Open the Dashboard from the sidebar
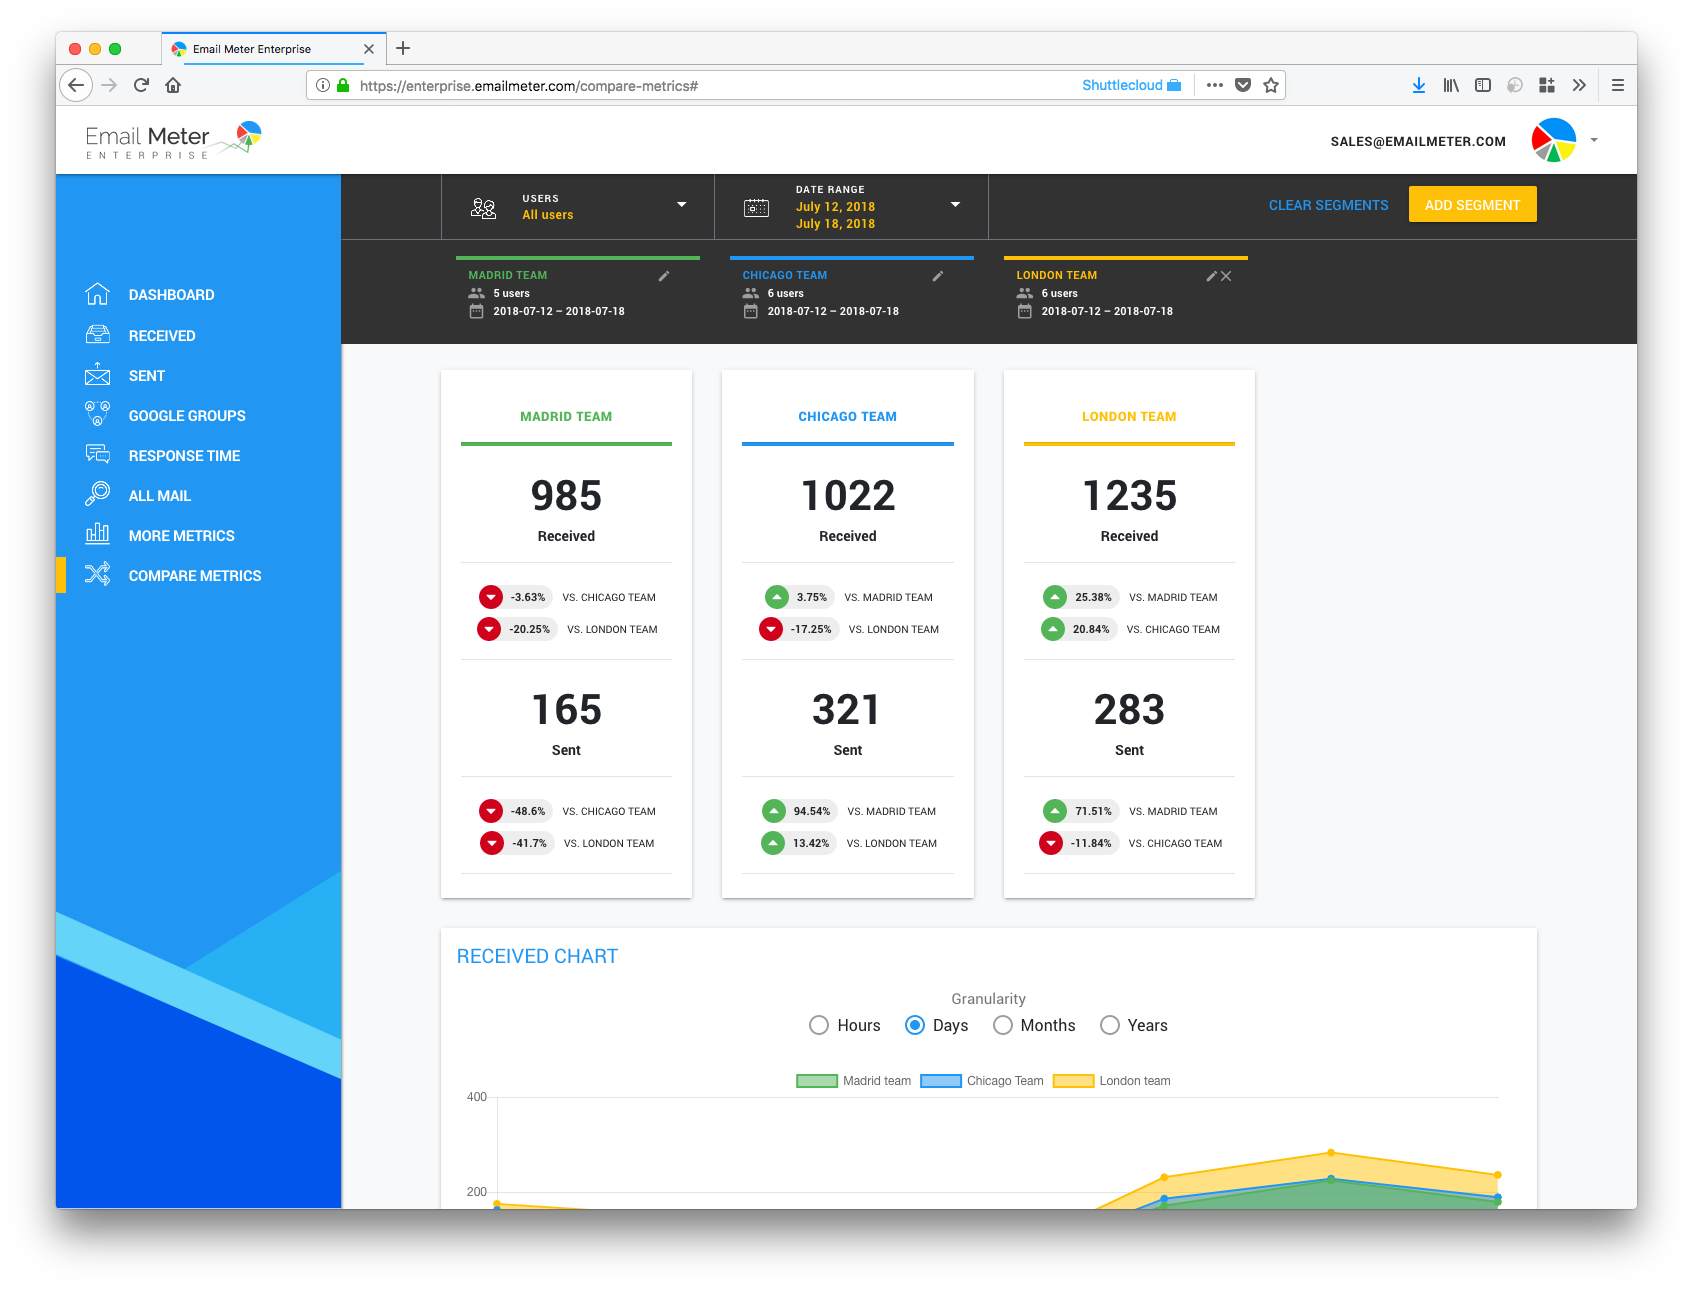Screen dimensions: 1693x1289 (x=98, y=294)
